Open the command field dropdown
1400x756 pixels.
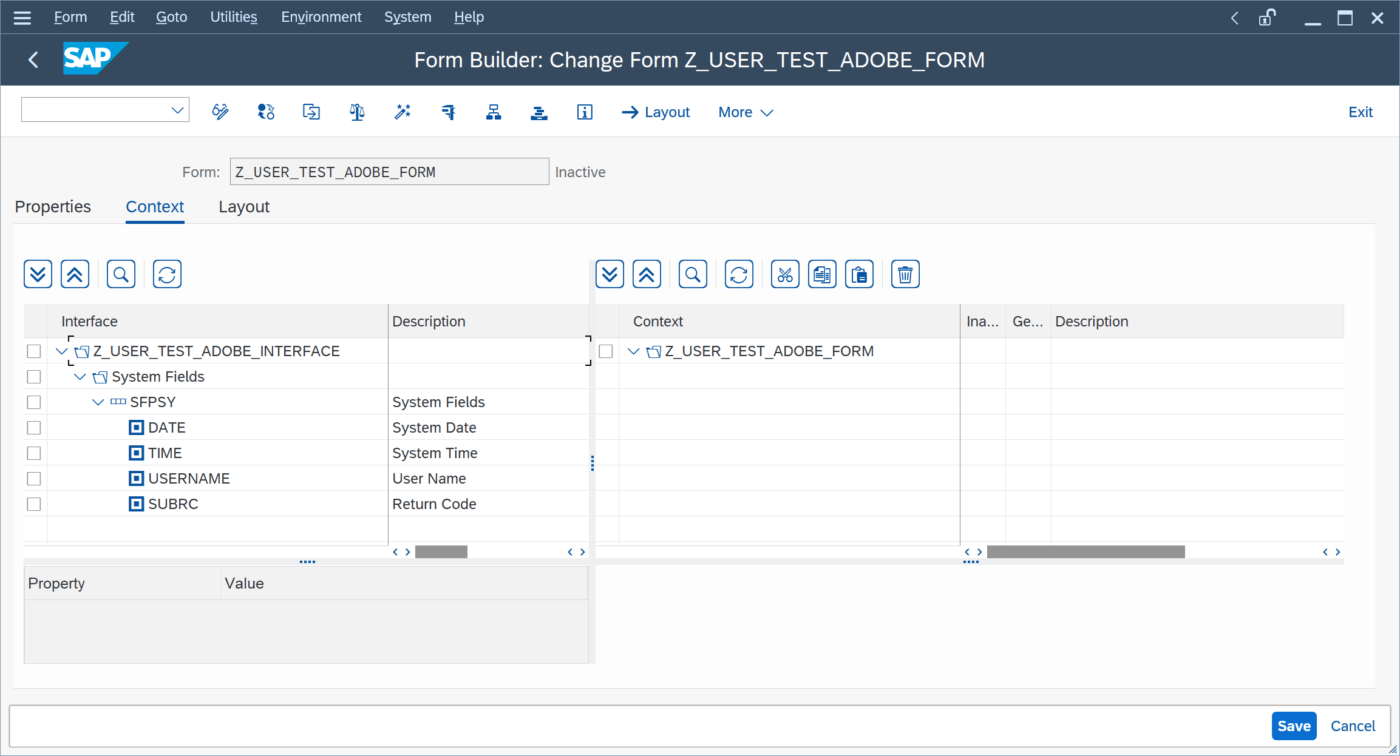pyautogui.click(x=177, y=110)
